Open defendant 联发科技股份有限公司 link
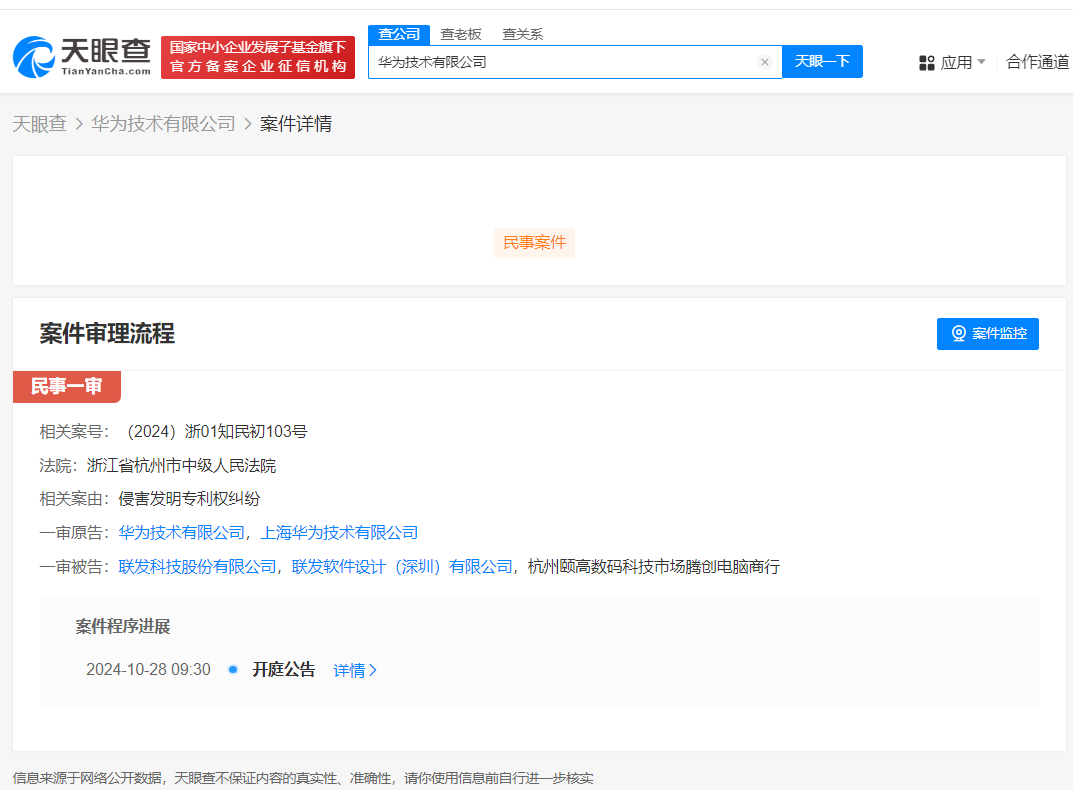Viewport: 1073px width, 790px height. pyautogui.click(x=197, y=567)
